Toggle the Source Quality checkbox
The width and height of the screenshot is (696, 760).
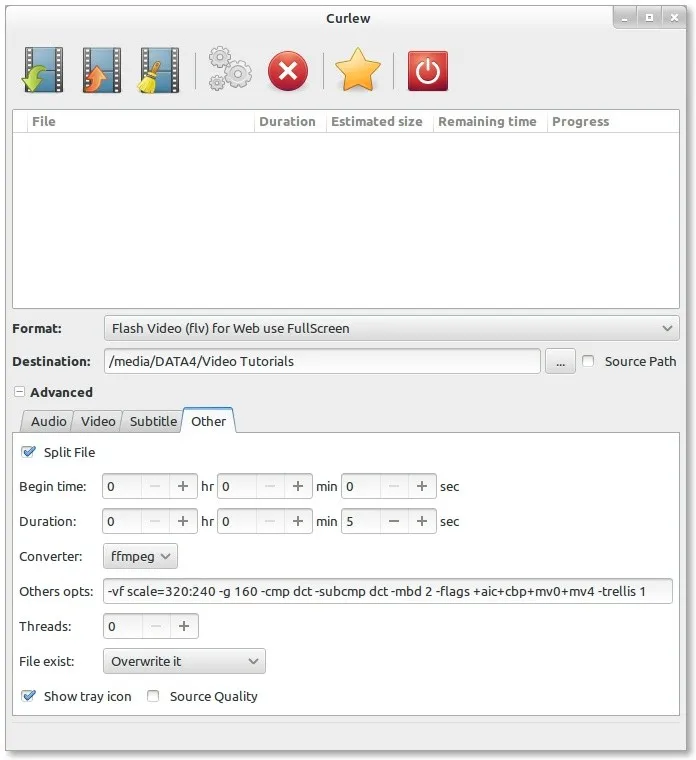point(153,696)
